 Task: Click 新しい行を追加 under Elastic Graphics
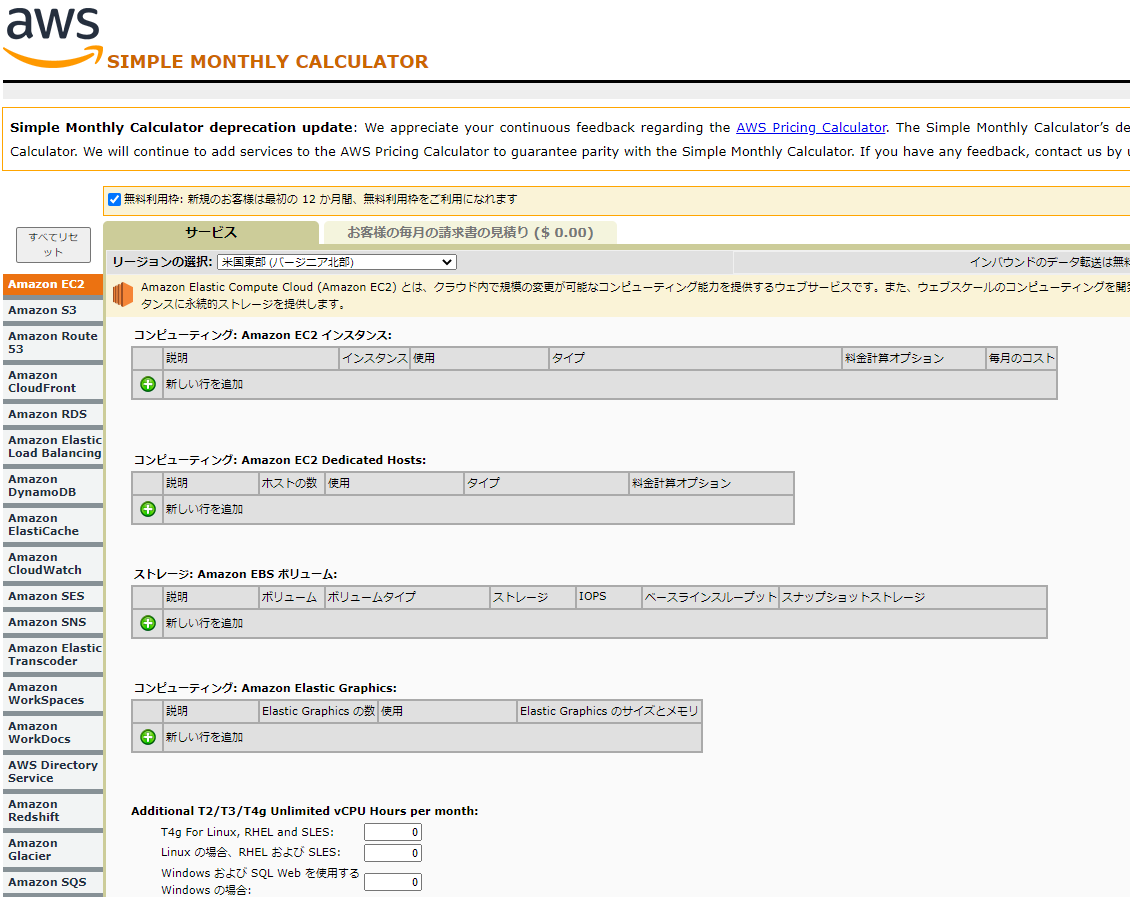(204, 737)
